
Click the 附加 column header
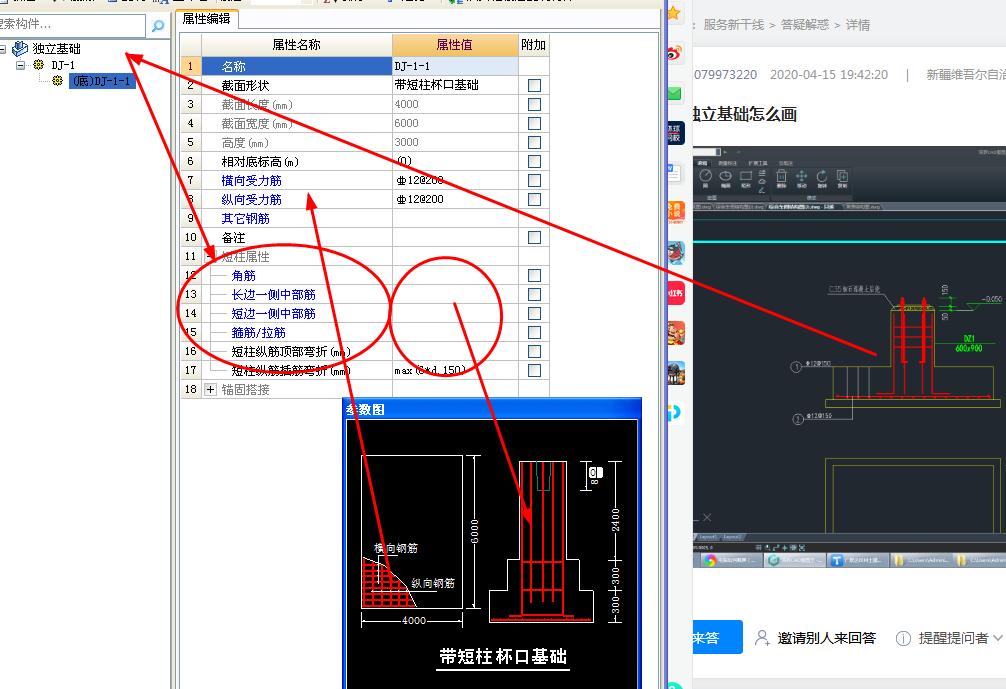[x=533, y=45]
